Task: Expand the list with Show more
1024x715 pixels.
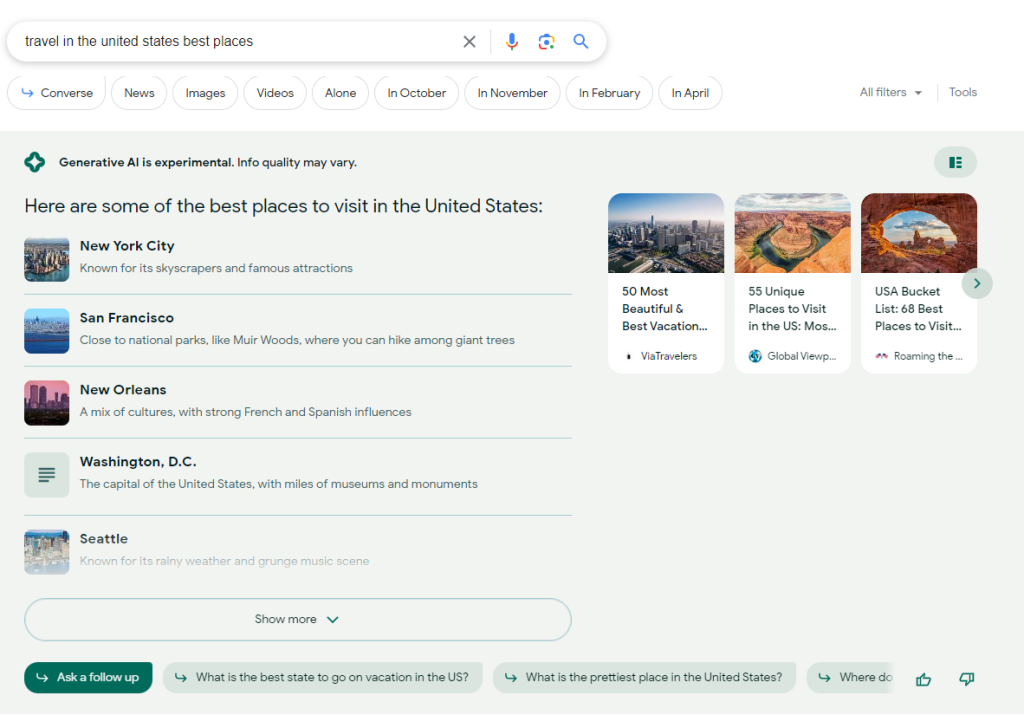Action: click(298, 619)
